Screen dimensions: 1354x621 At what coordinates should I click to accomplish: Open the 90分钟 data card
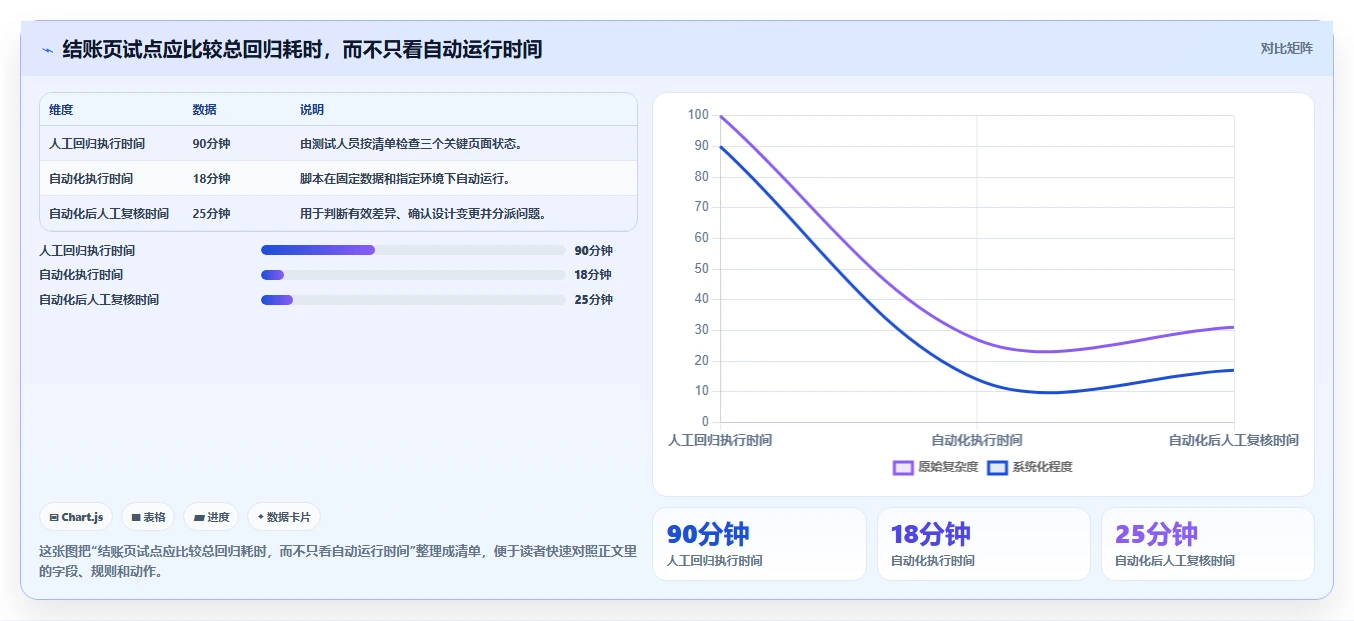(x=759, y=544)
